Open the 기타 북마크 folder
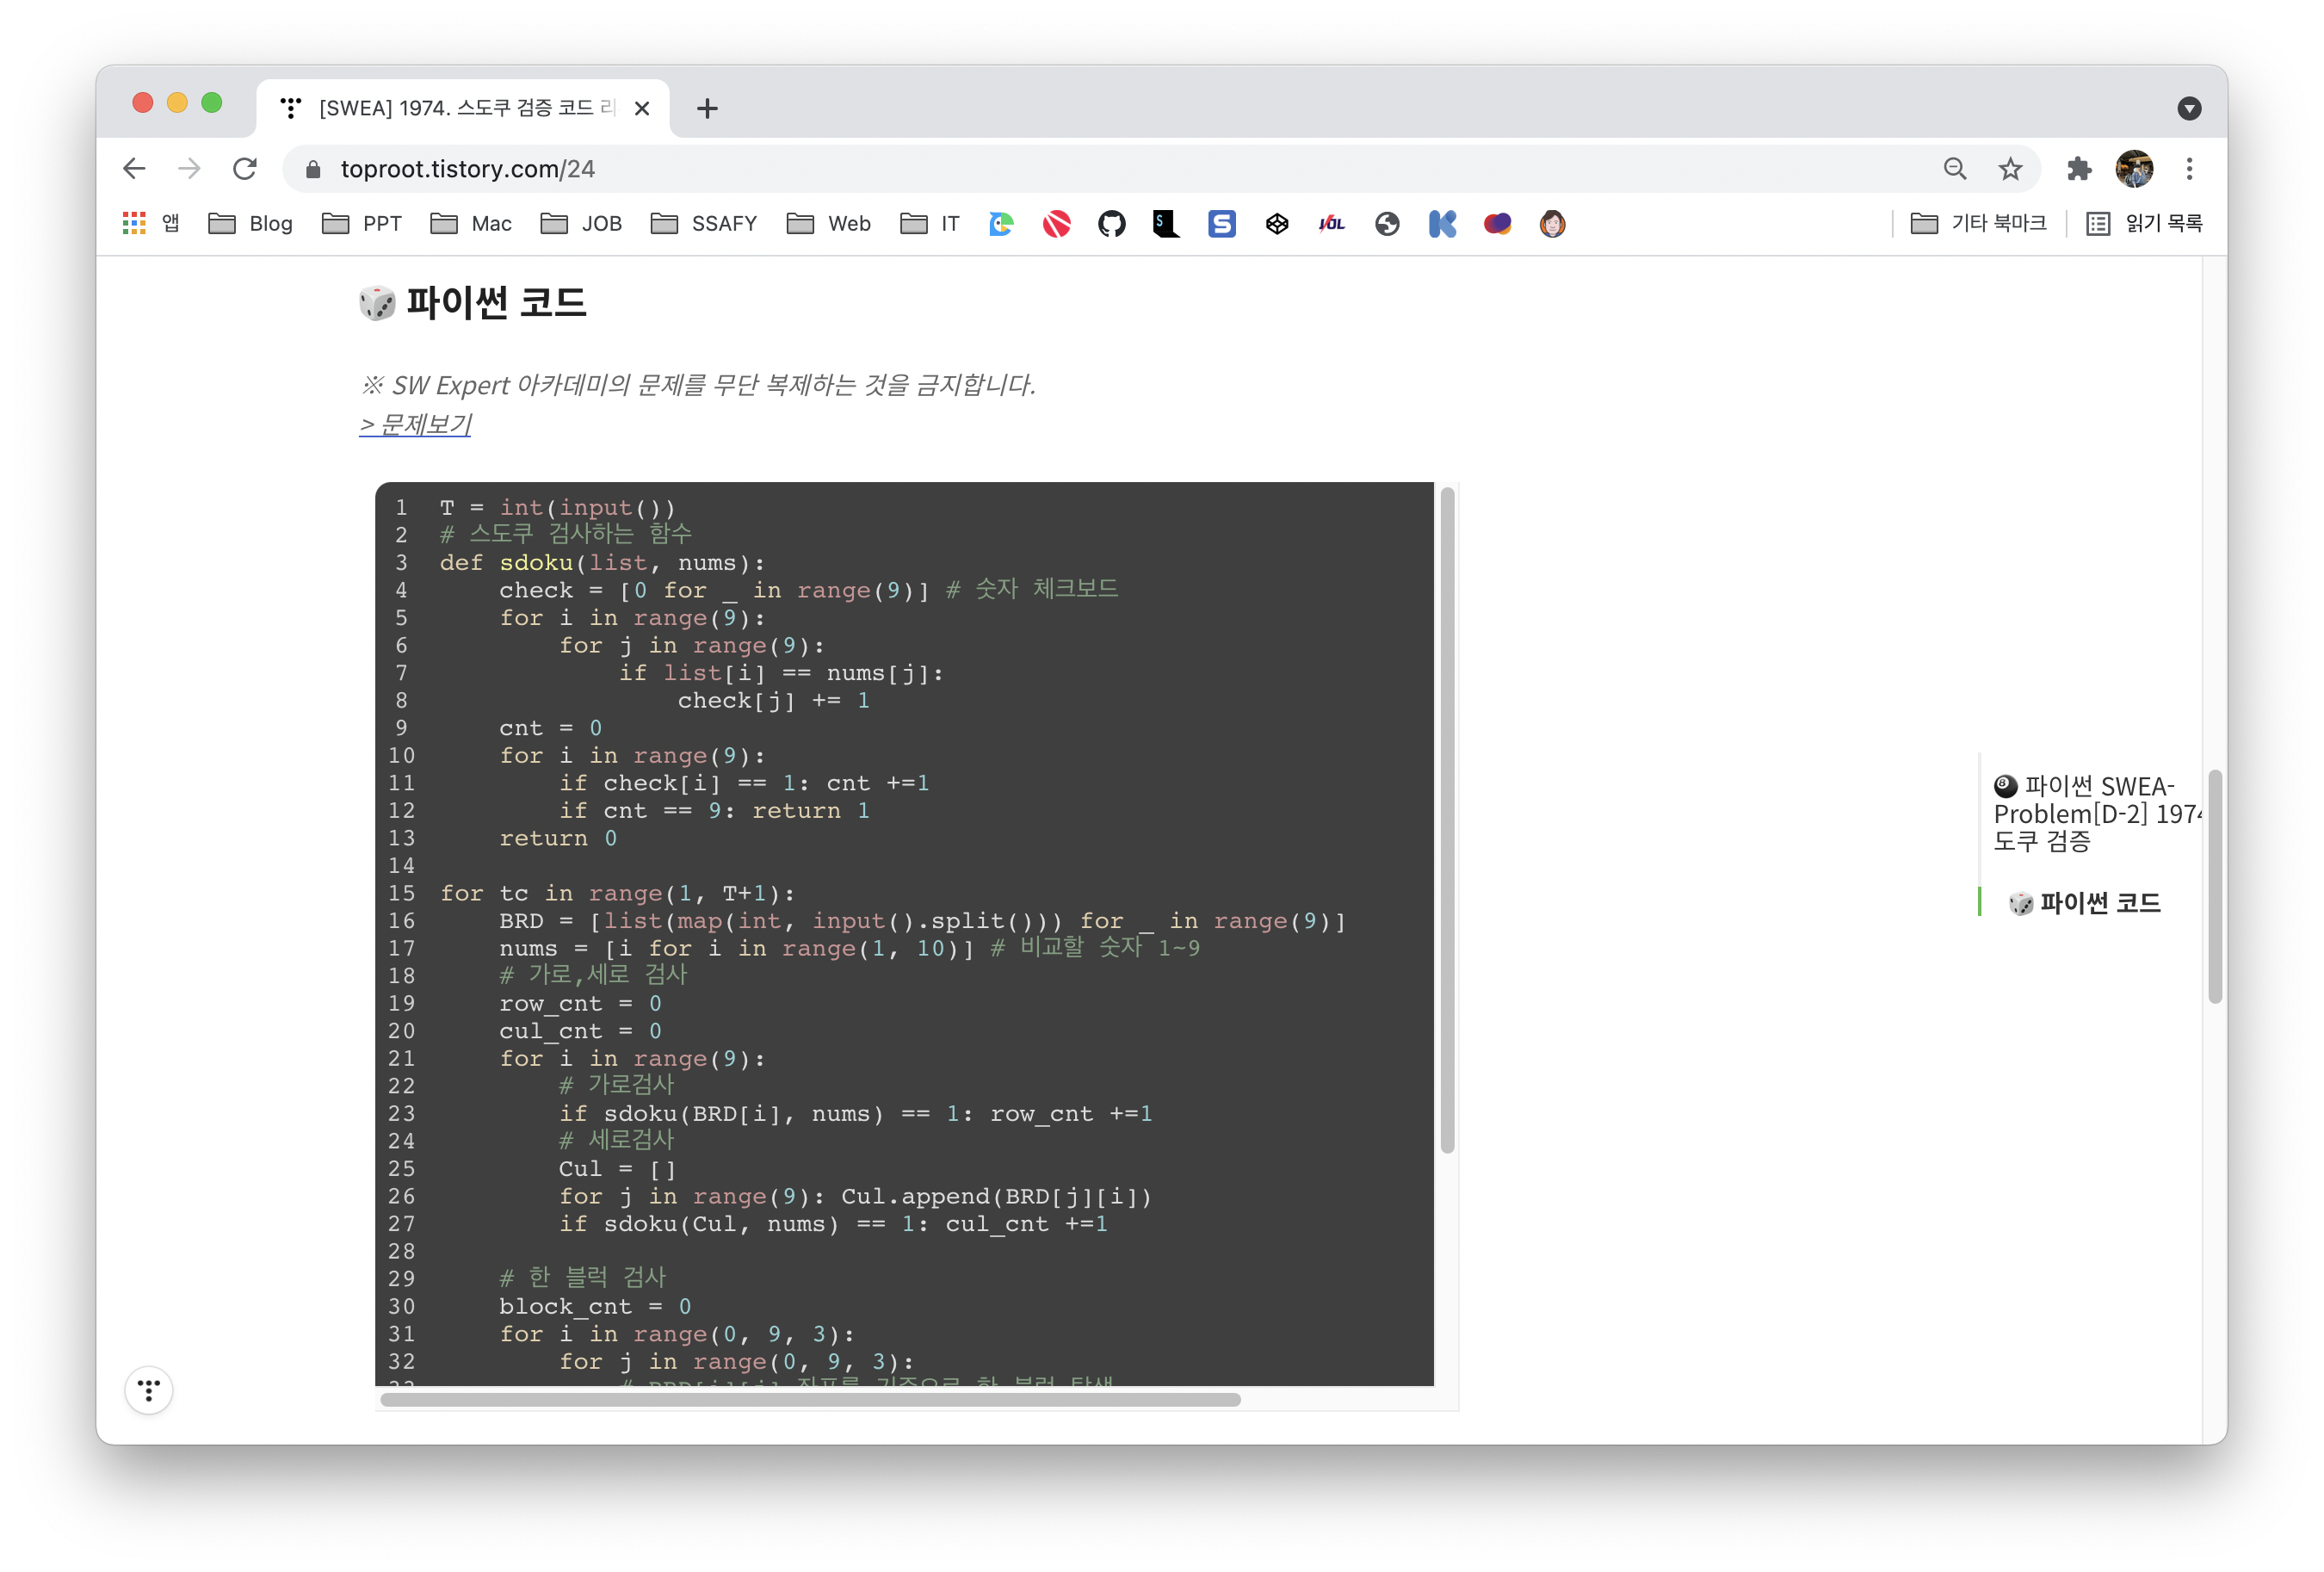2324x1572 pixels. (x=1977, y=224)
